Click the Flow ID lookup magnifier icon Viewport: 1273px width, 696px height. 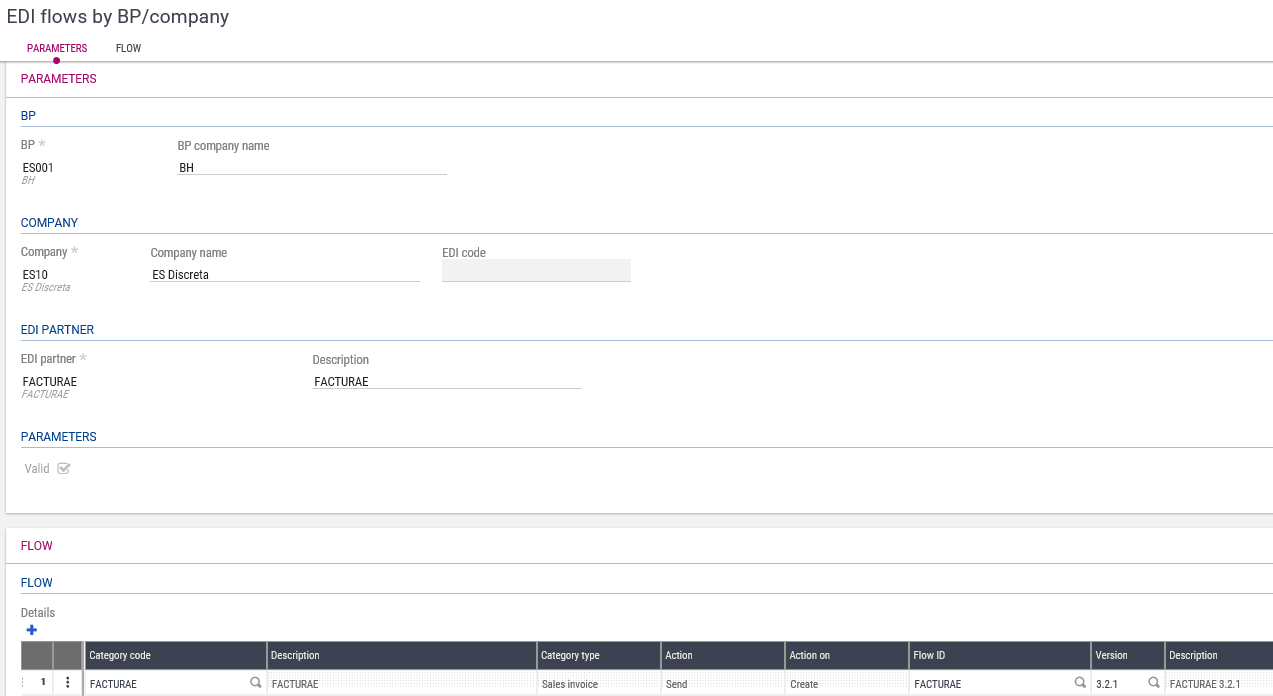click(x=1079, y=683)
